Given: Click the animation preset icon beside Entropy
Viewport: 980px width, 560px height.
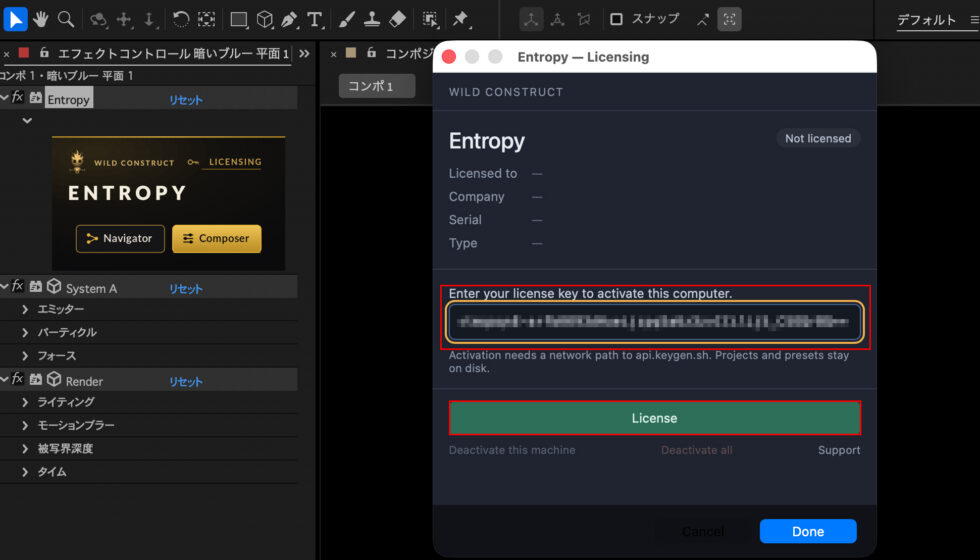Looking at the screenshot, I should coord(36,98).
